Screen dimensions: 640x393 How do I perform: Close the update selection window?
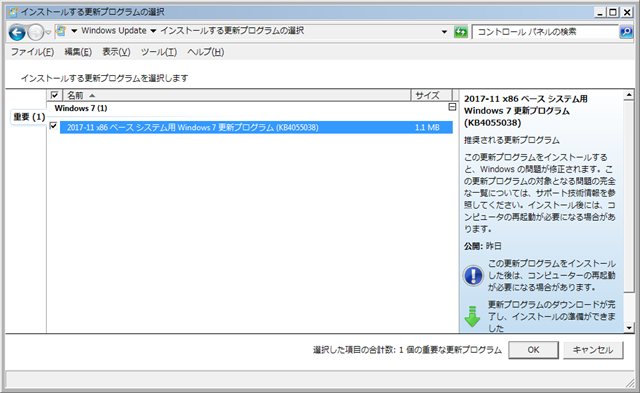(x=627, y=13)
